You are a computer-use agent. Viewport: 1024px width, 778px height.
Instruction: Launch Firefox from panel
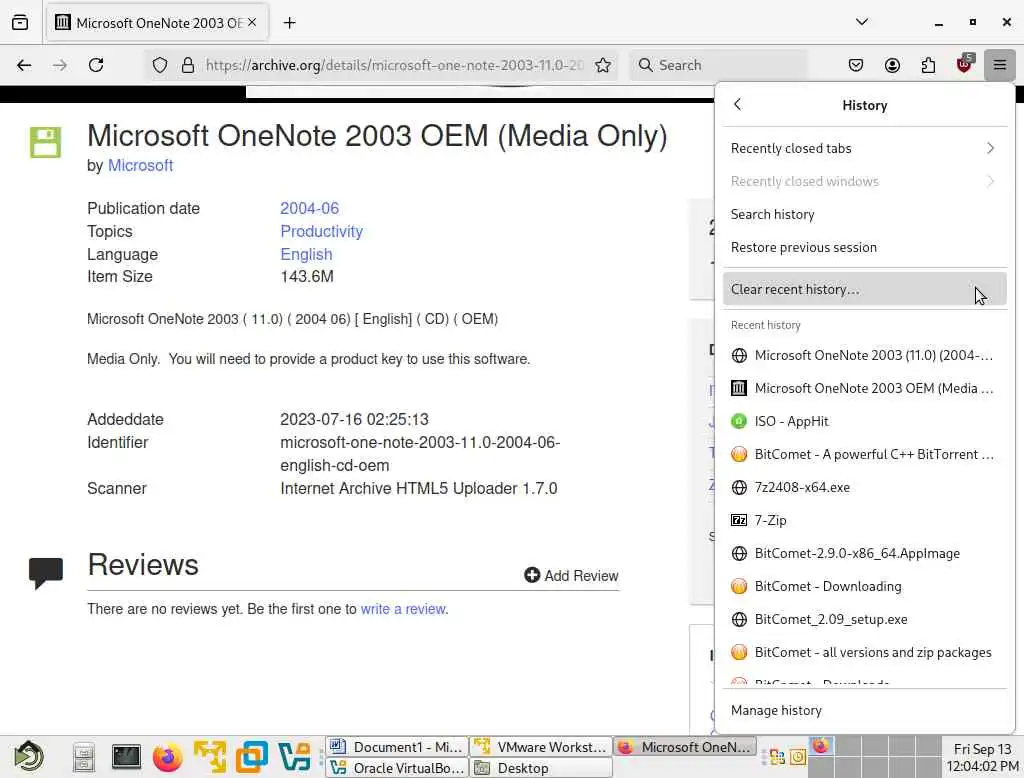168,758
